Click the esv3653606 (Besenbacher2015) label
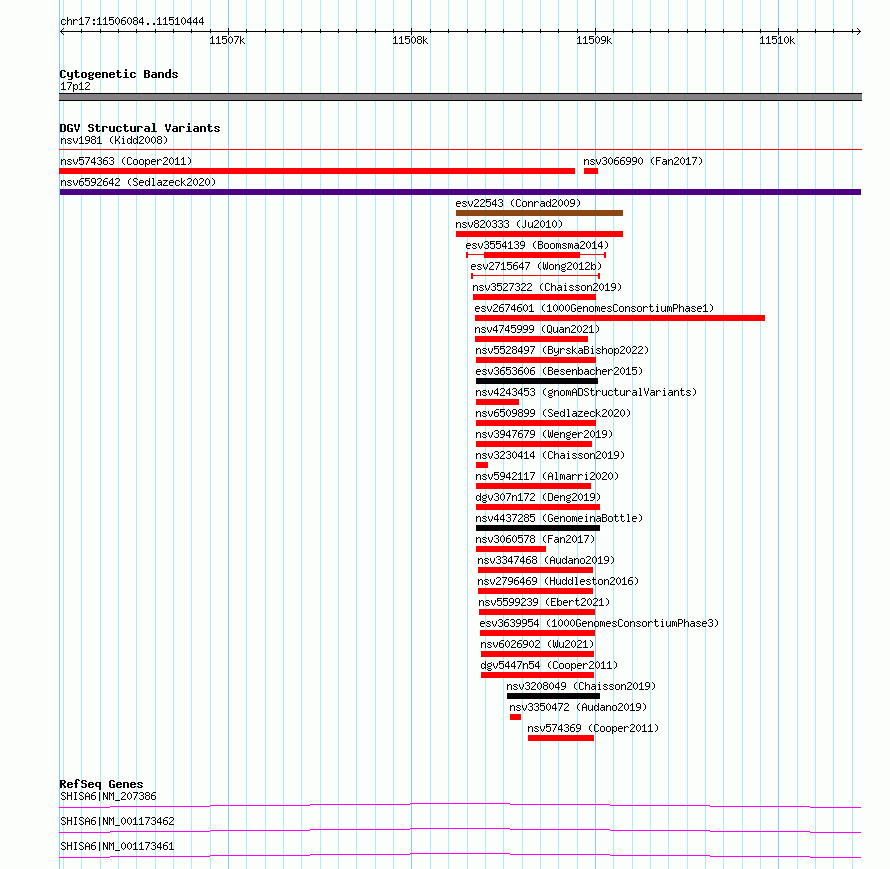The image size is (890, 869). point(559,371)
